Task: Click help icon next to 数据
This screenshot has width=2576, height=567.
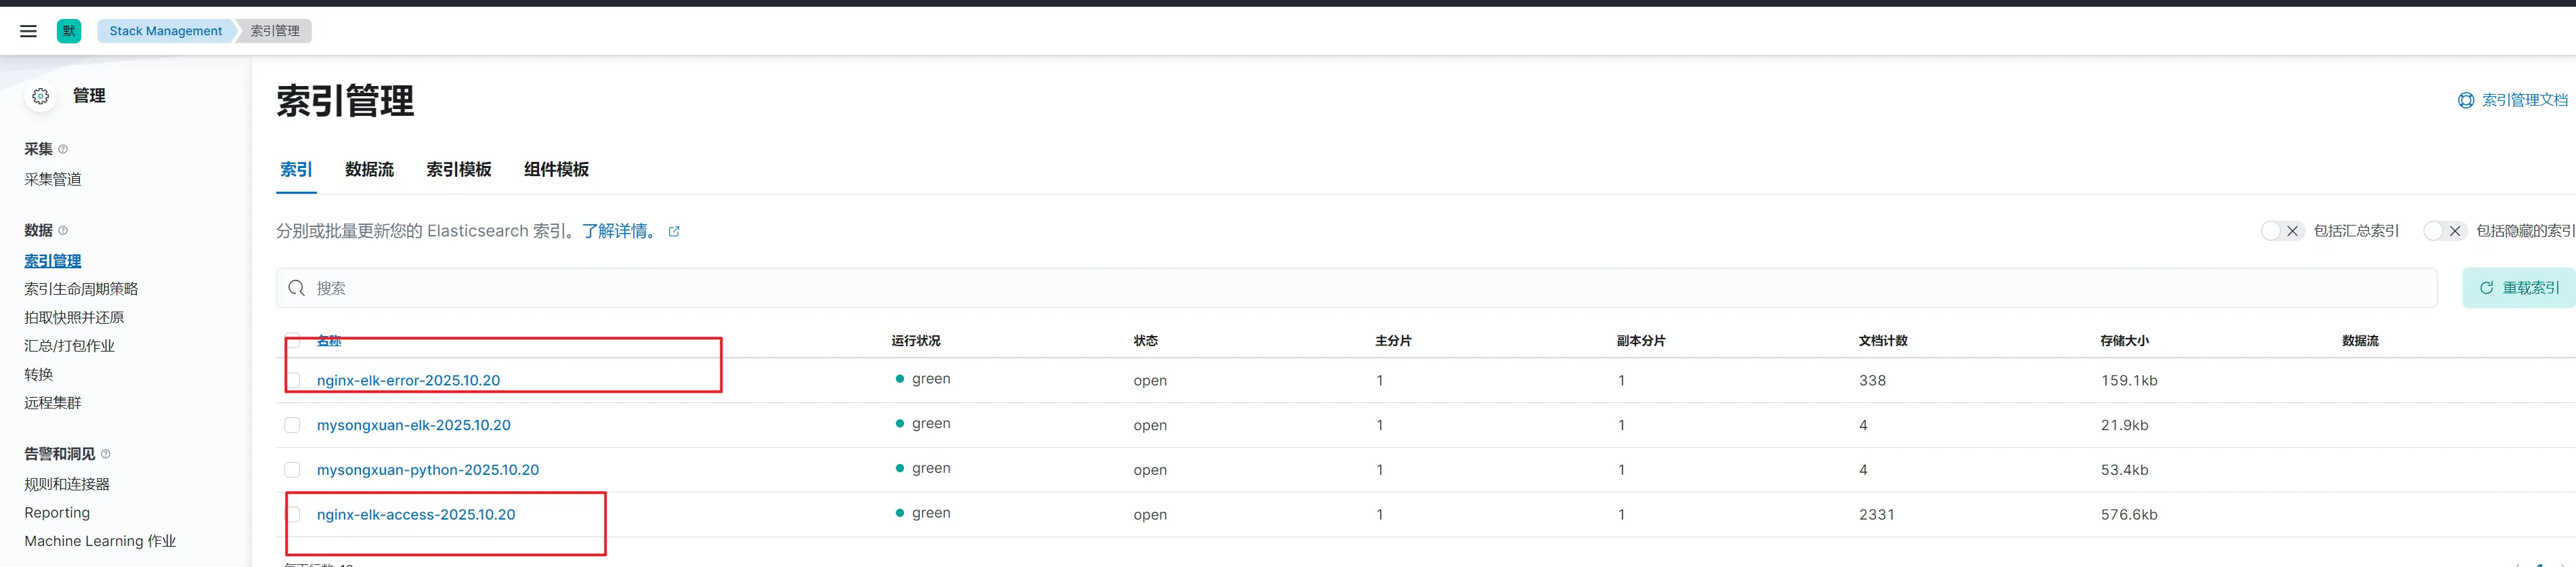Action: coord(63,230)
